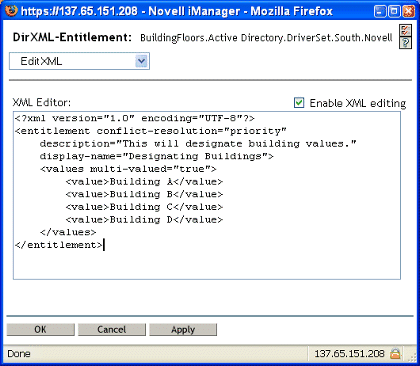Click the Firefox logo in the title bar
This screenshot has height=366, width=420.
coord(11,11)
